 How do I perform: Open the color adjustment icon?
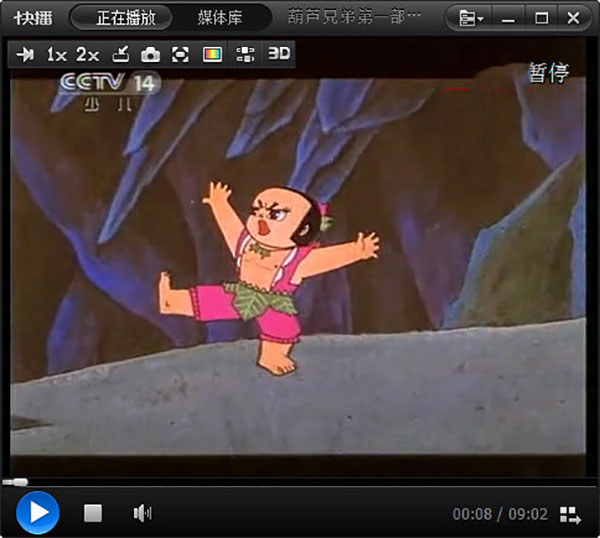pyautogui.click(x=212, y=55)
